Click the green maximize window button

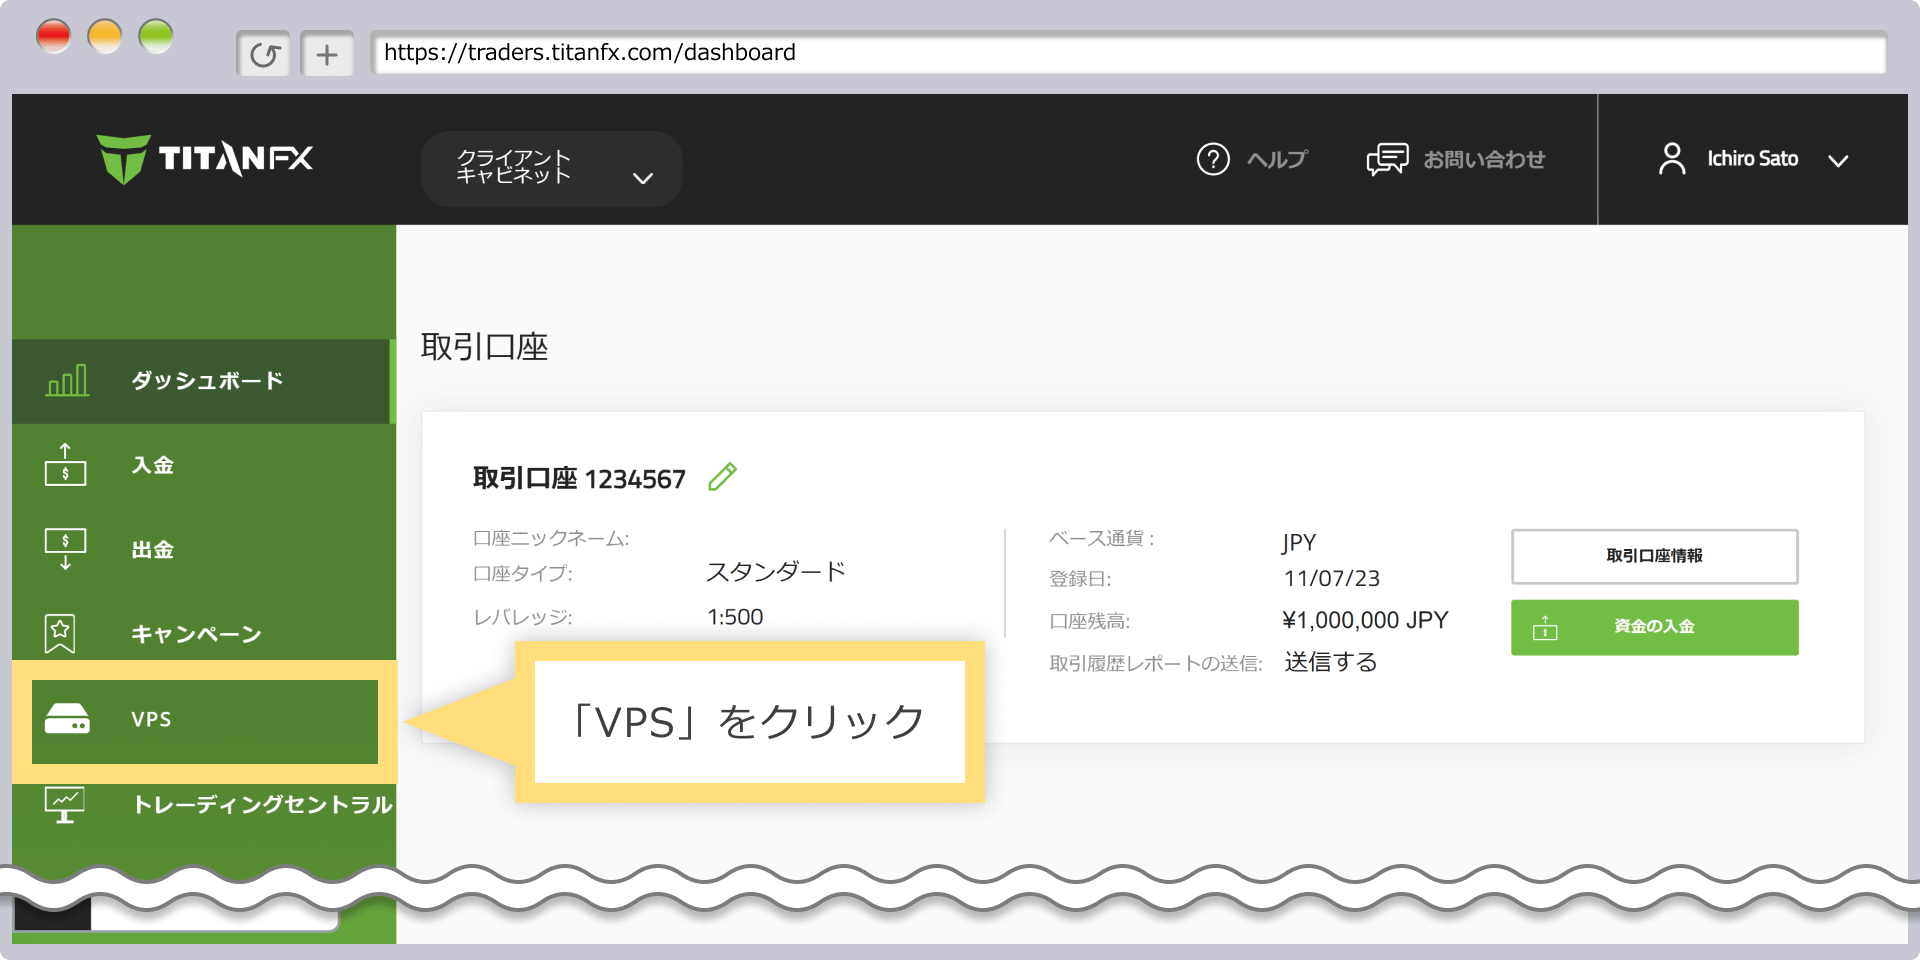[x=156, y=36]
